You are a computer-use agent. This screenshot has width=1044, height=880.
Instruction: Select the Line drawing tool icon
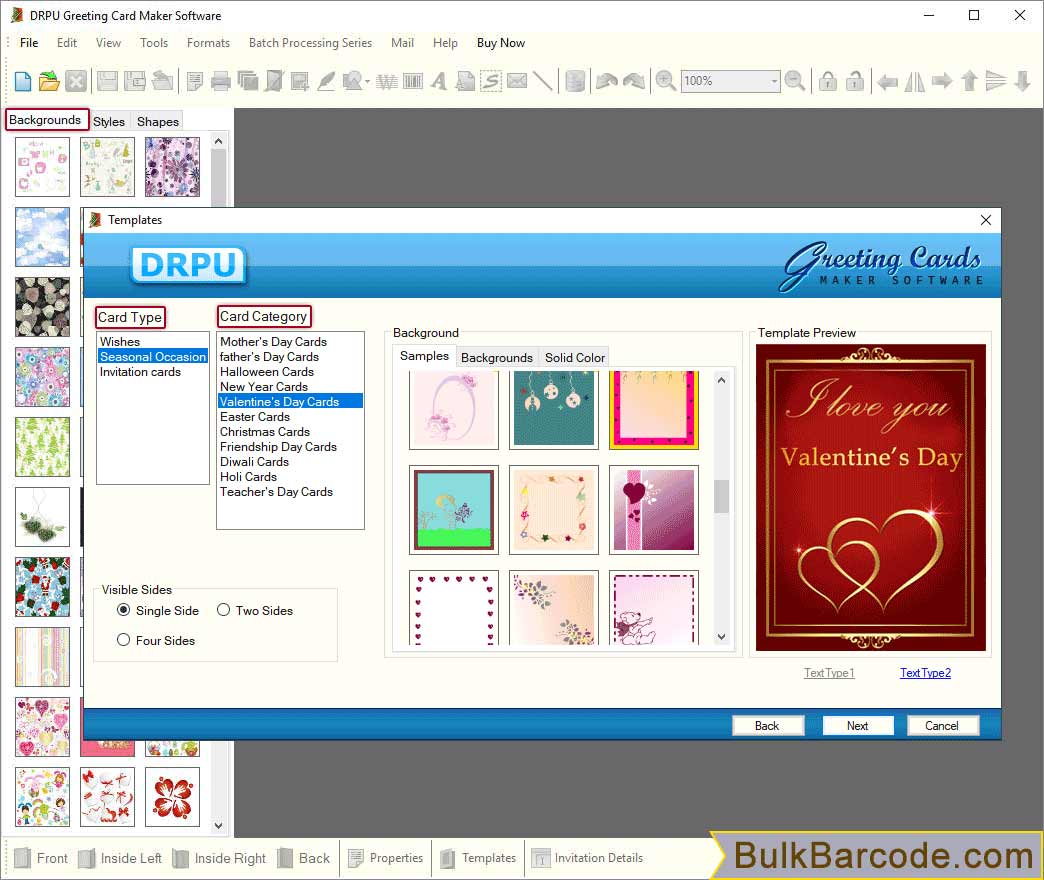(543, 81)
